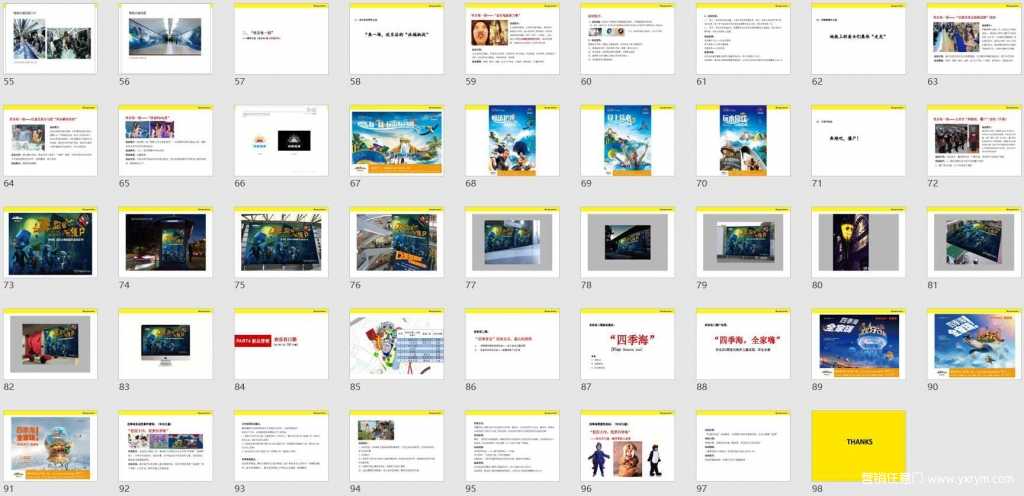Select the yellow THANKS slide 98
1024x496 pixels.
pos(859,446)
